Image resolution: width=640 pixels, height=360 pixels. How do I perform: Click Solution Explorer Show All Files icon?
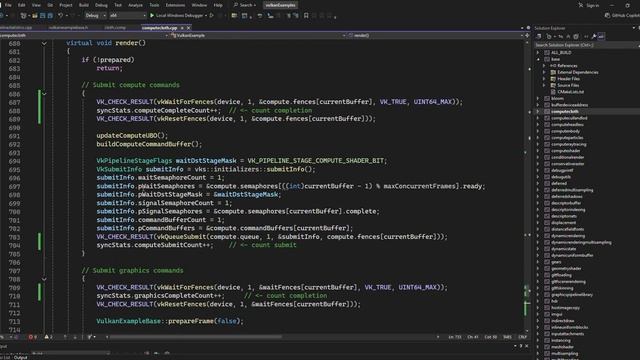pos(576,36)
